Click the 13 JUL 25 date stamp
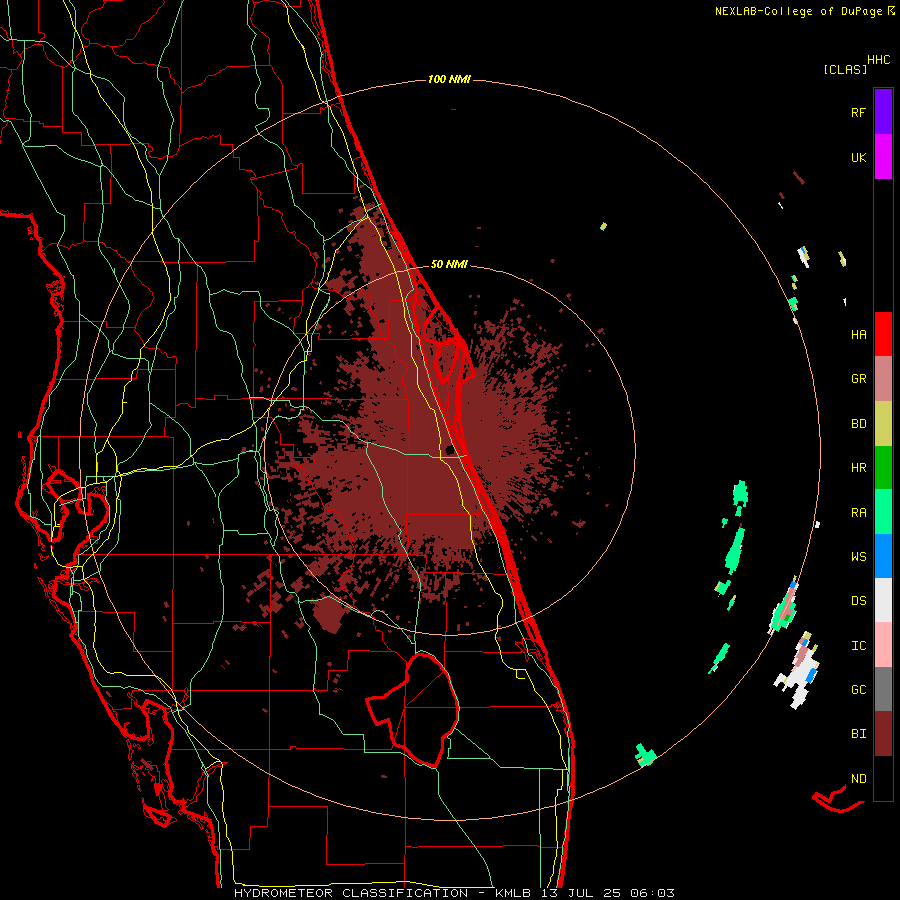The height and width of the screenshot is (900, 900). point(582,893)
